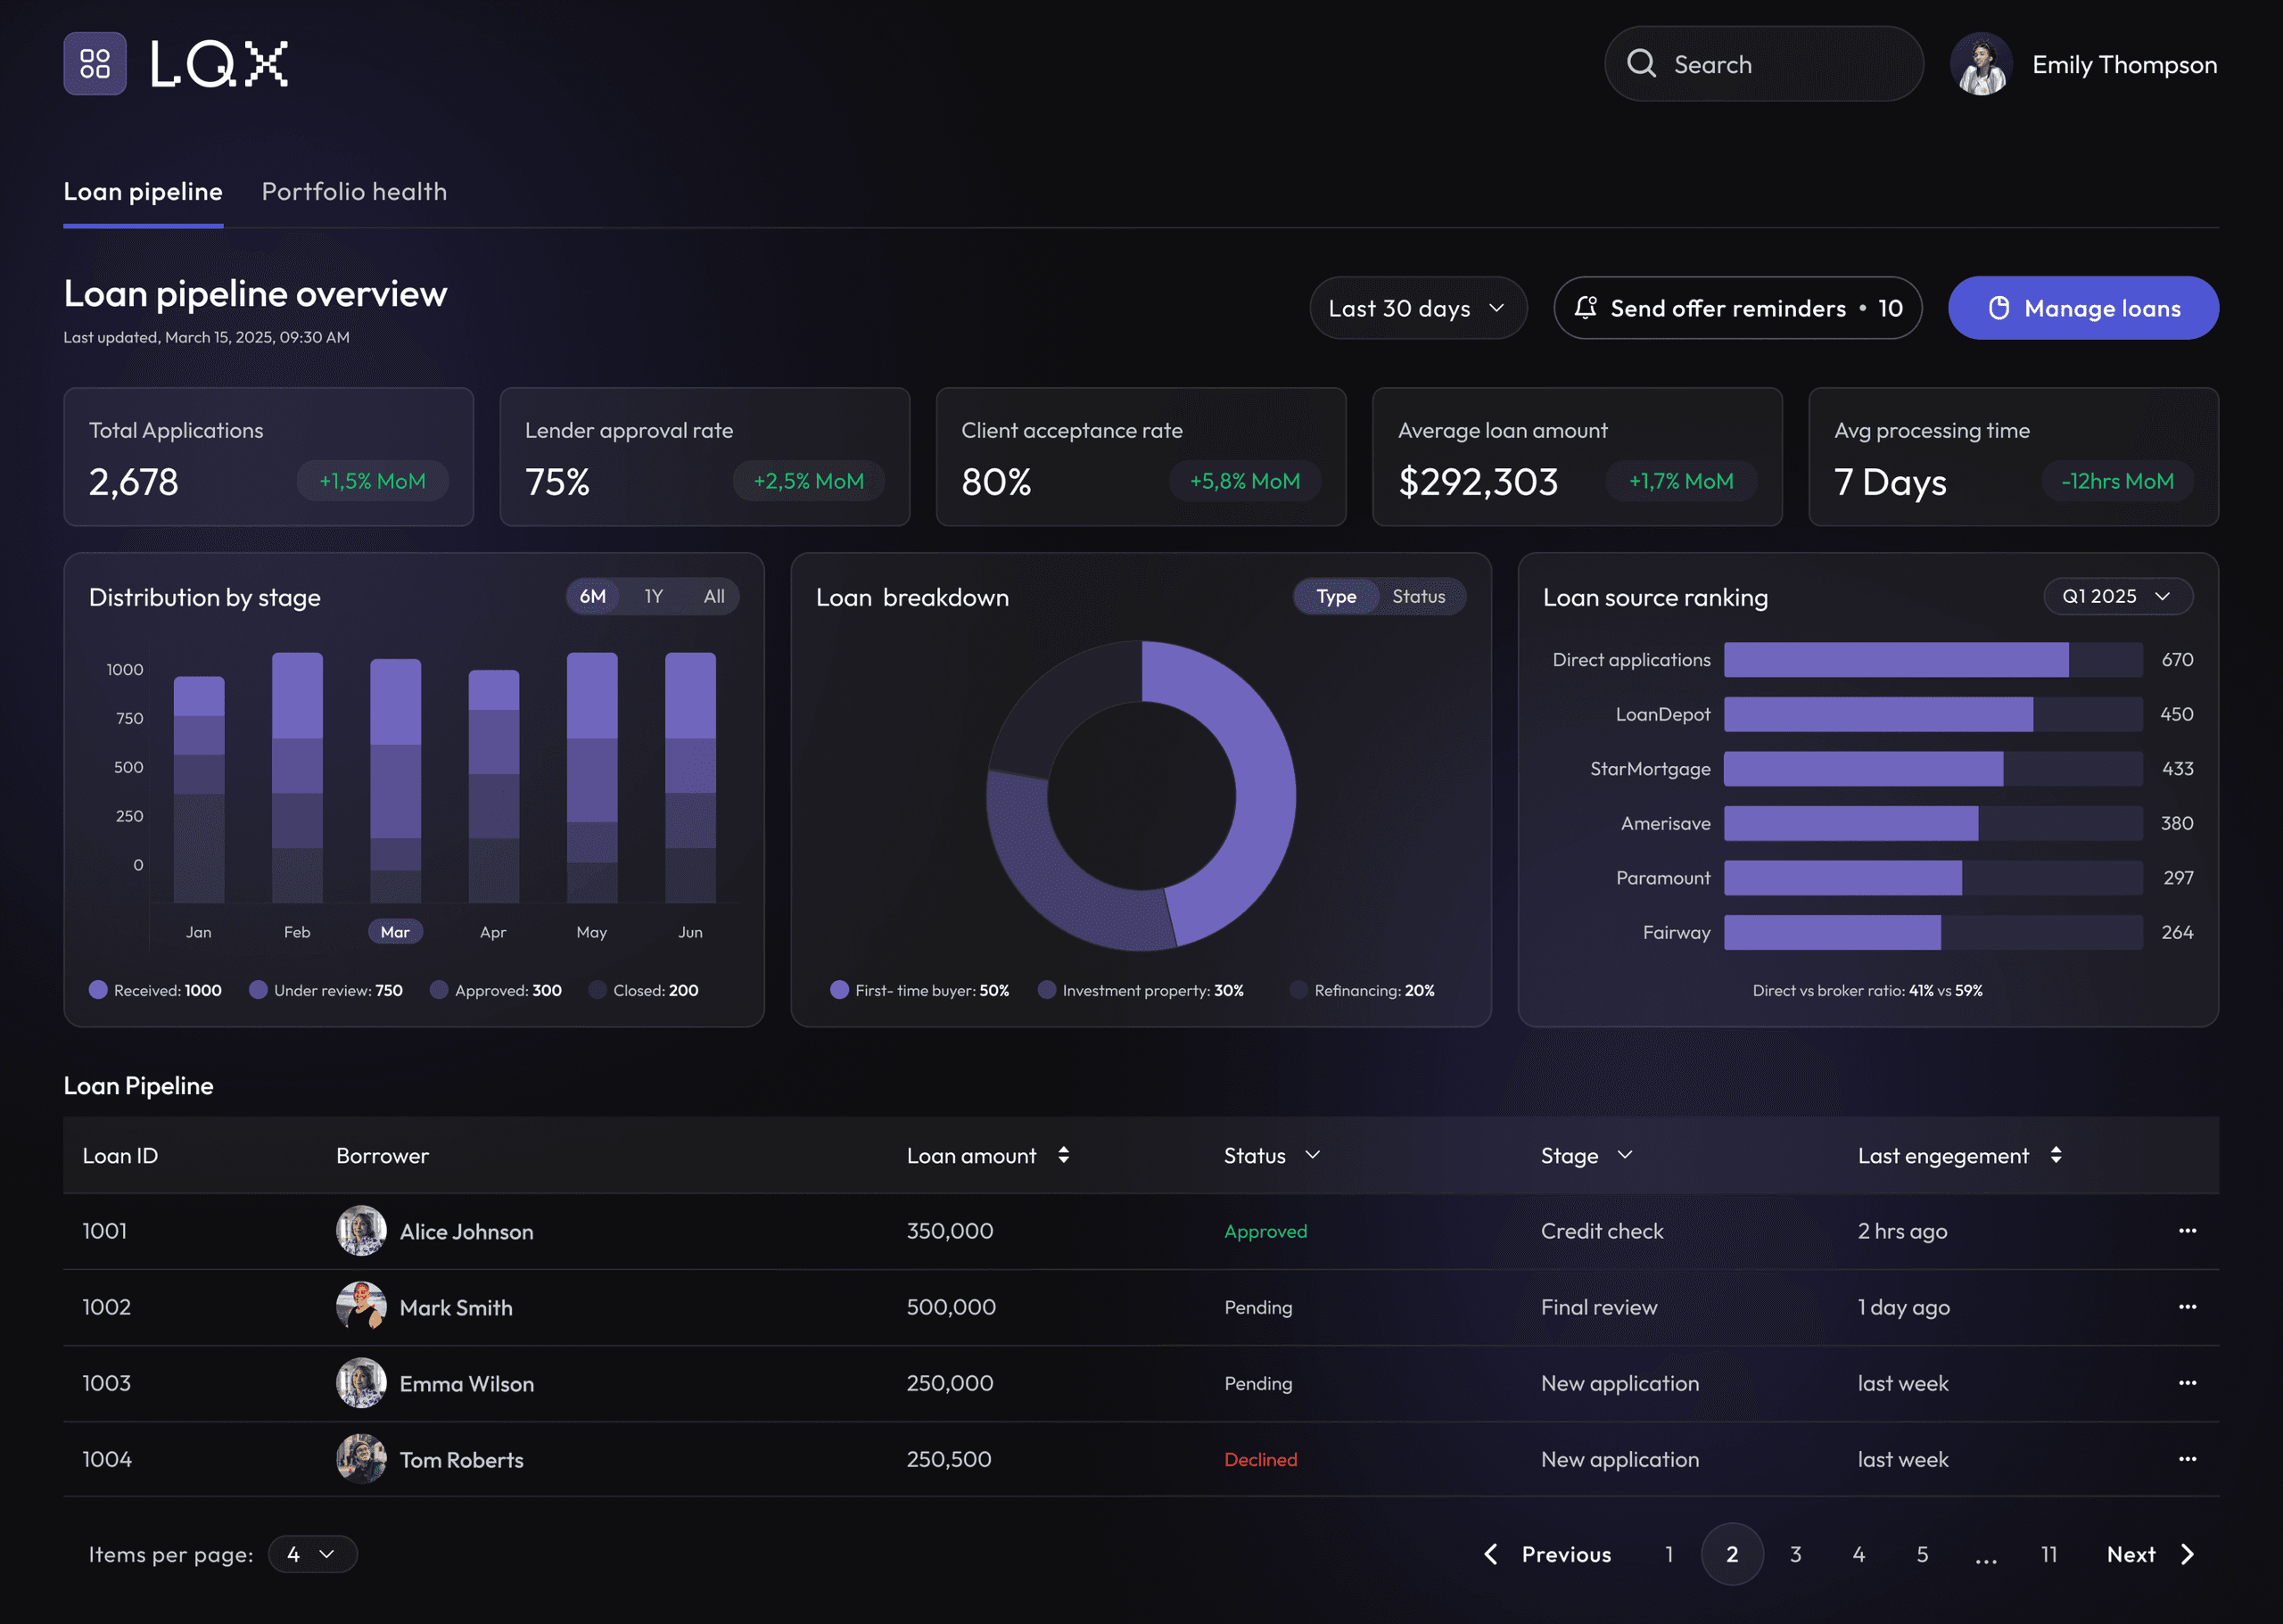This screenshot has height=1624, width=2283.
Task: Click the 500,000 loan amount cell
Action: pyautogui.click(x=951, y=1307)
